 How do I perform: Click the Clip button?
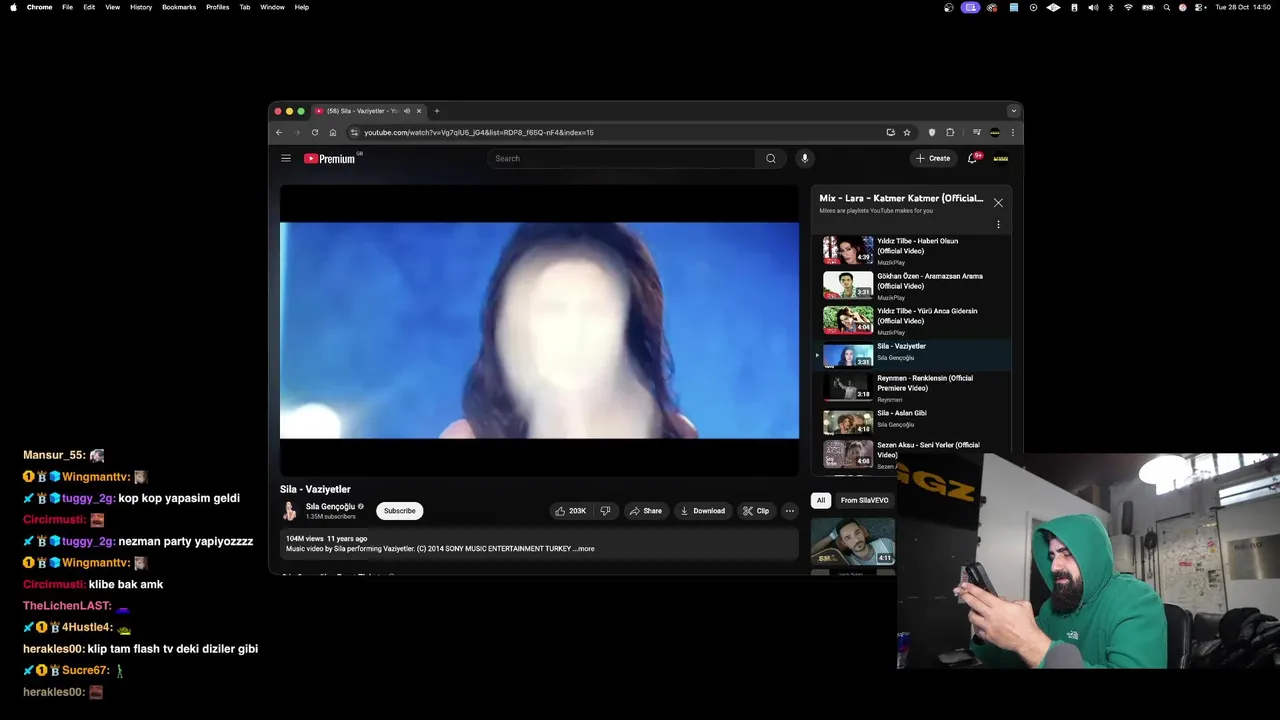[x=756, y=511]
